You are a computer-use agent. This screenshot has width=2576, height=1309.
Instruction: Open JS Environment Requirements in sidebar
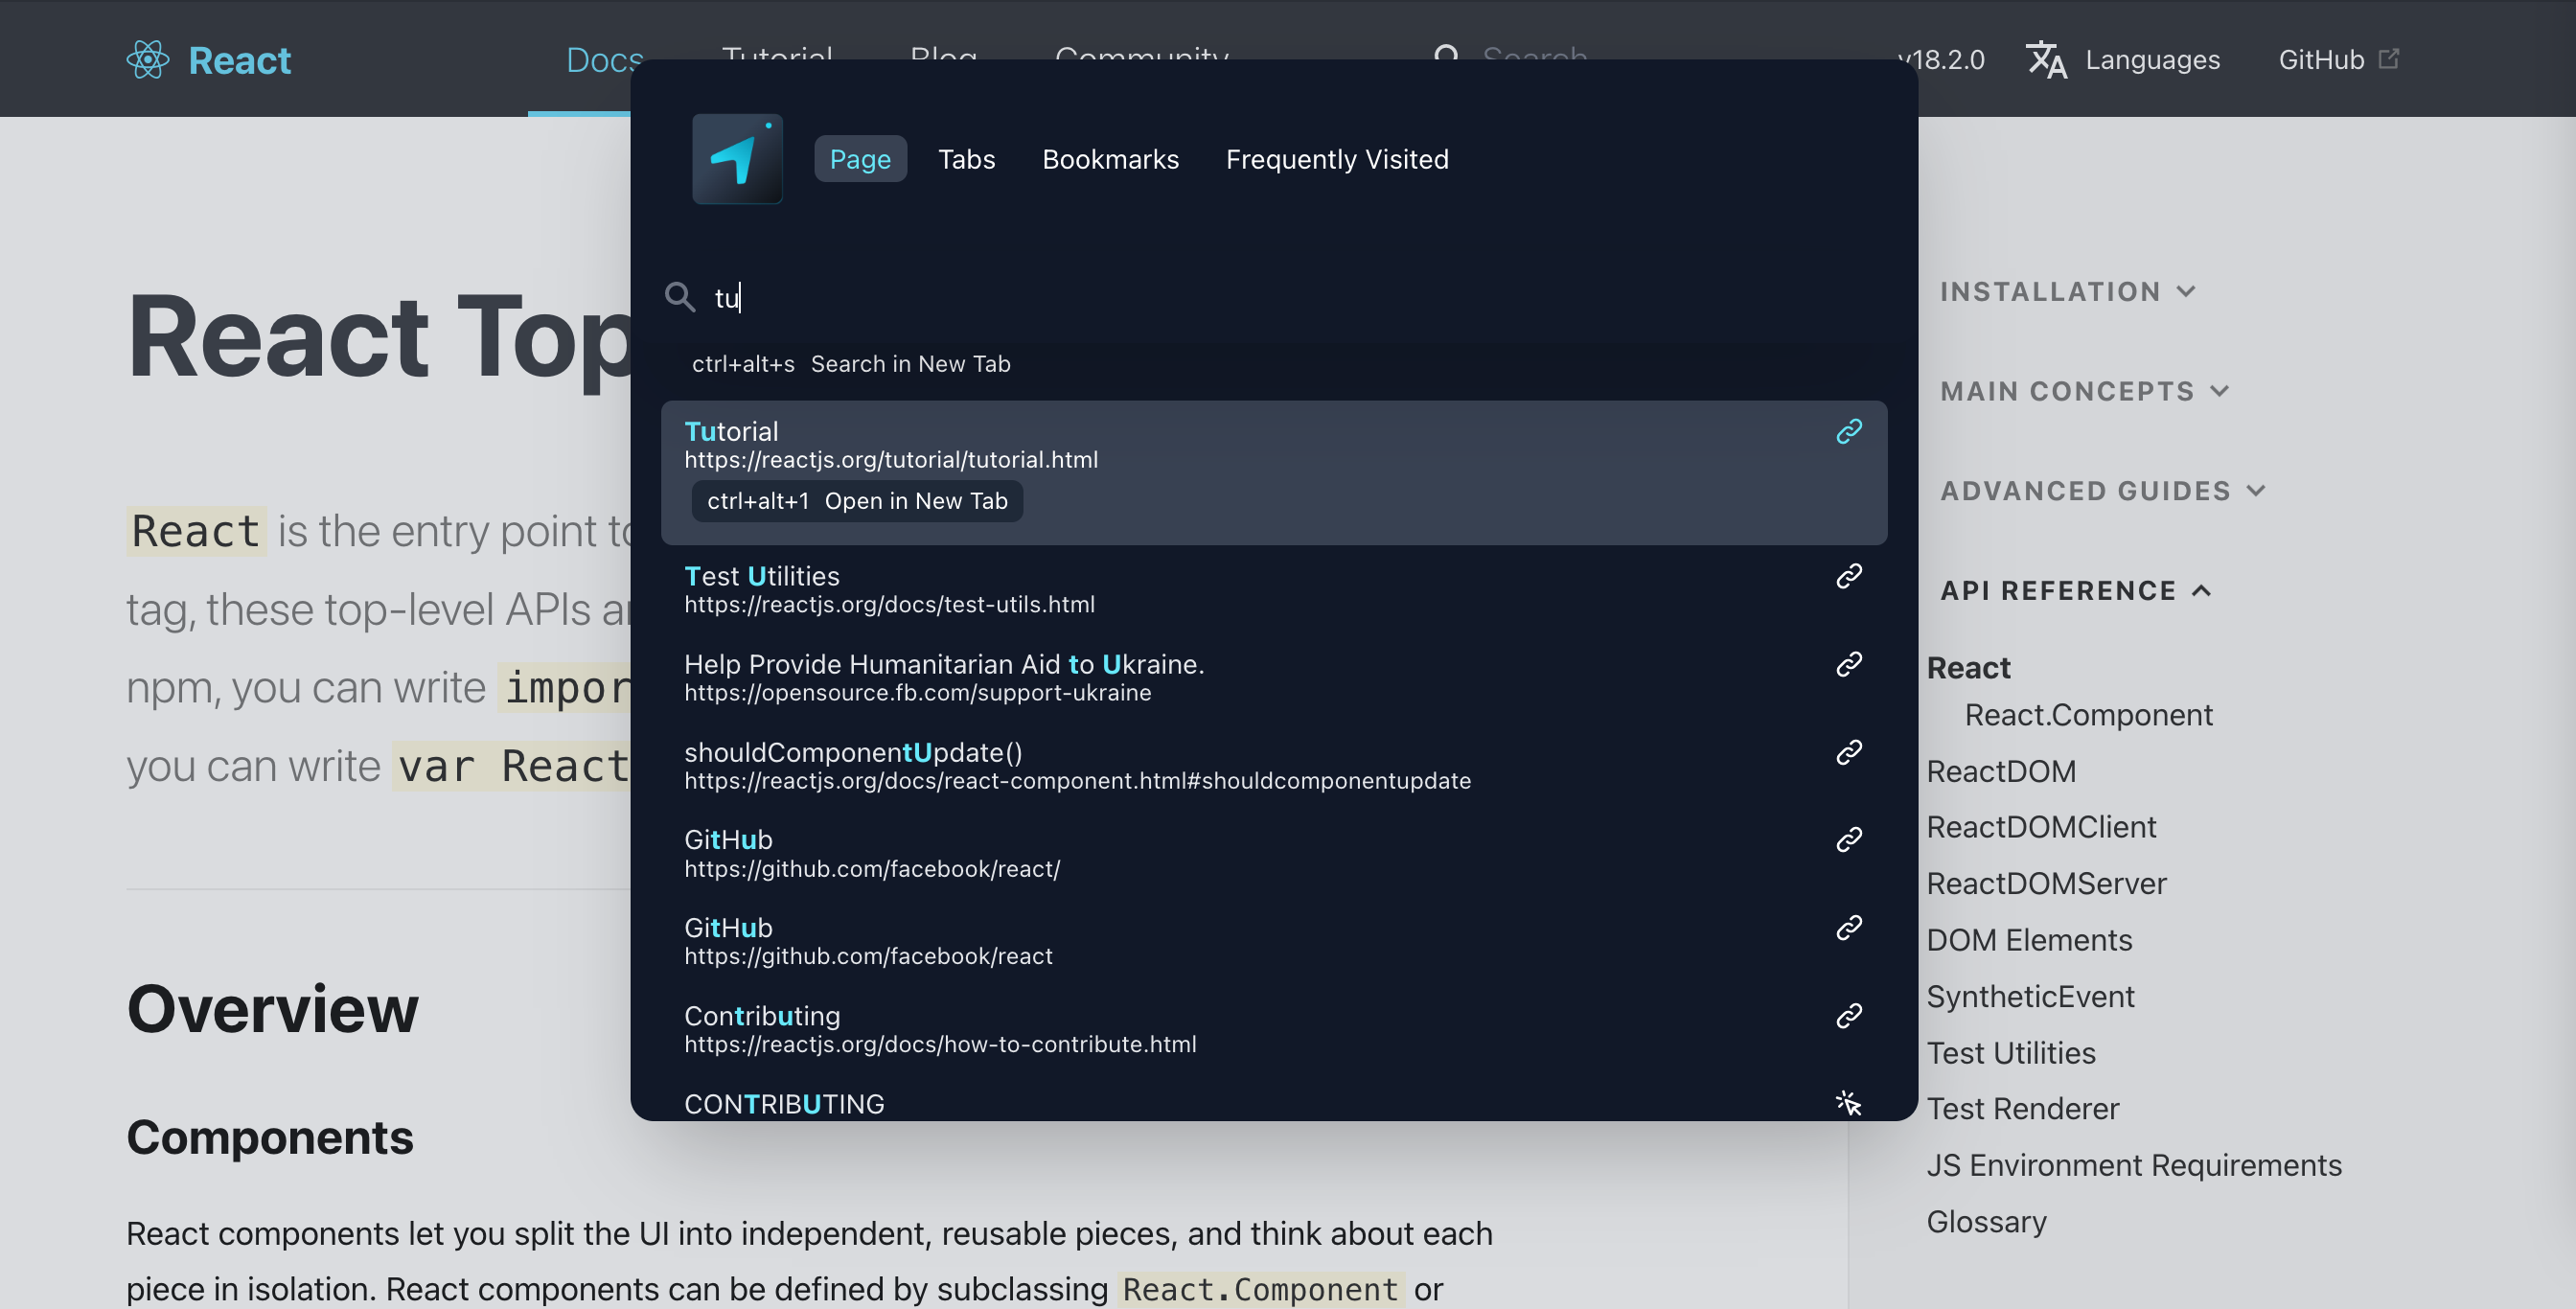pos(2134,1165)
